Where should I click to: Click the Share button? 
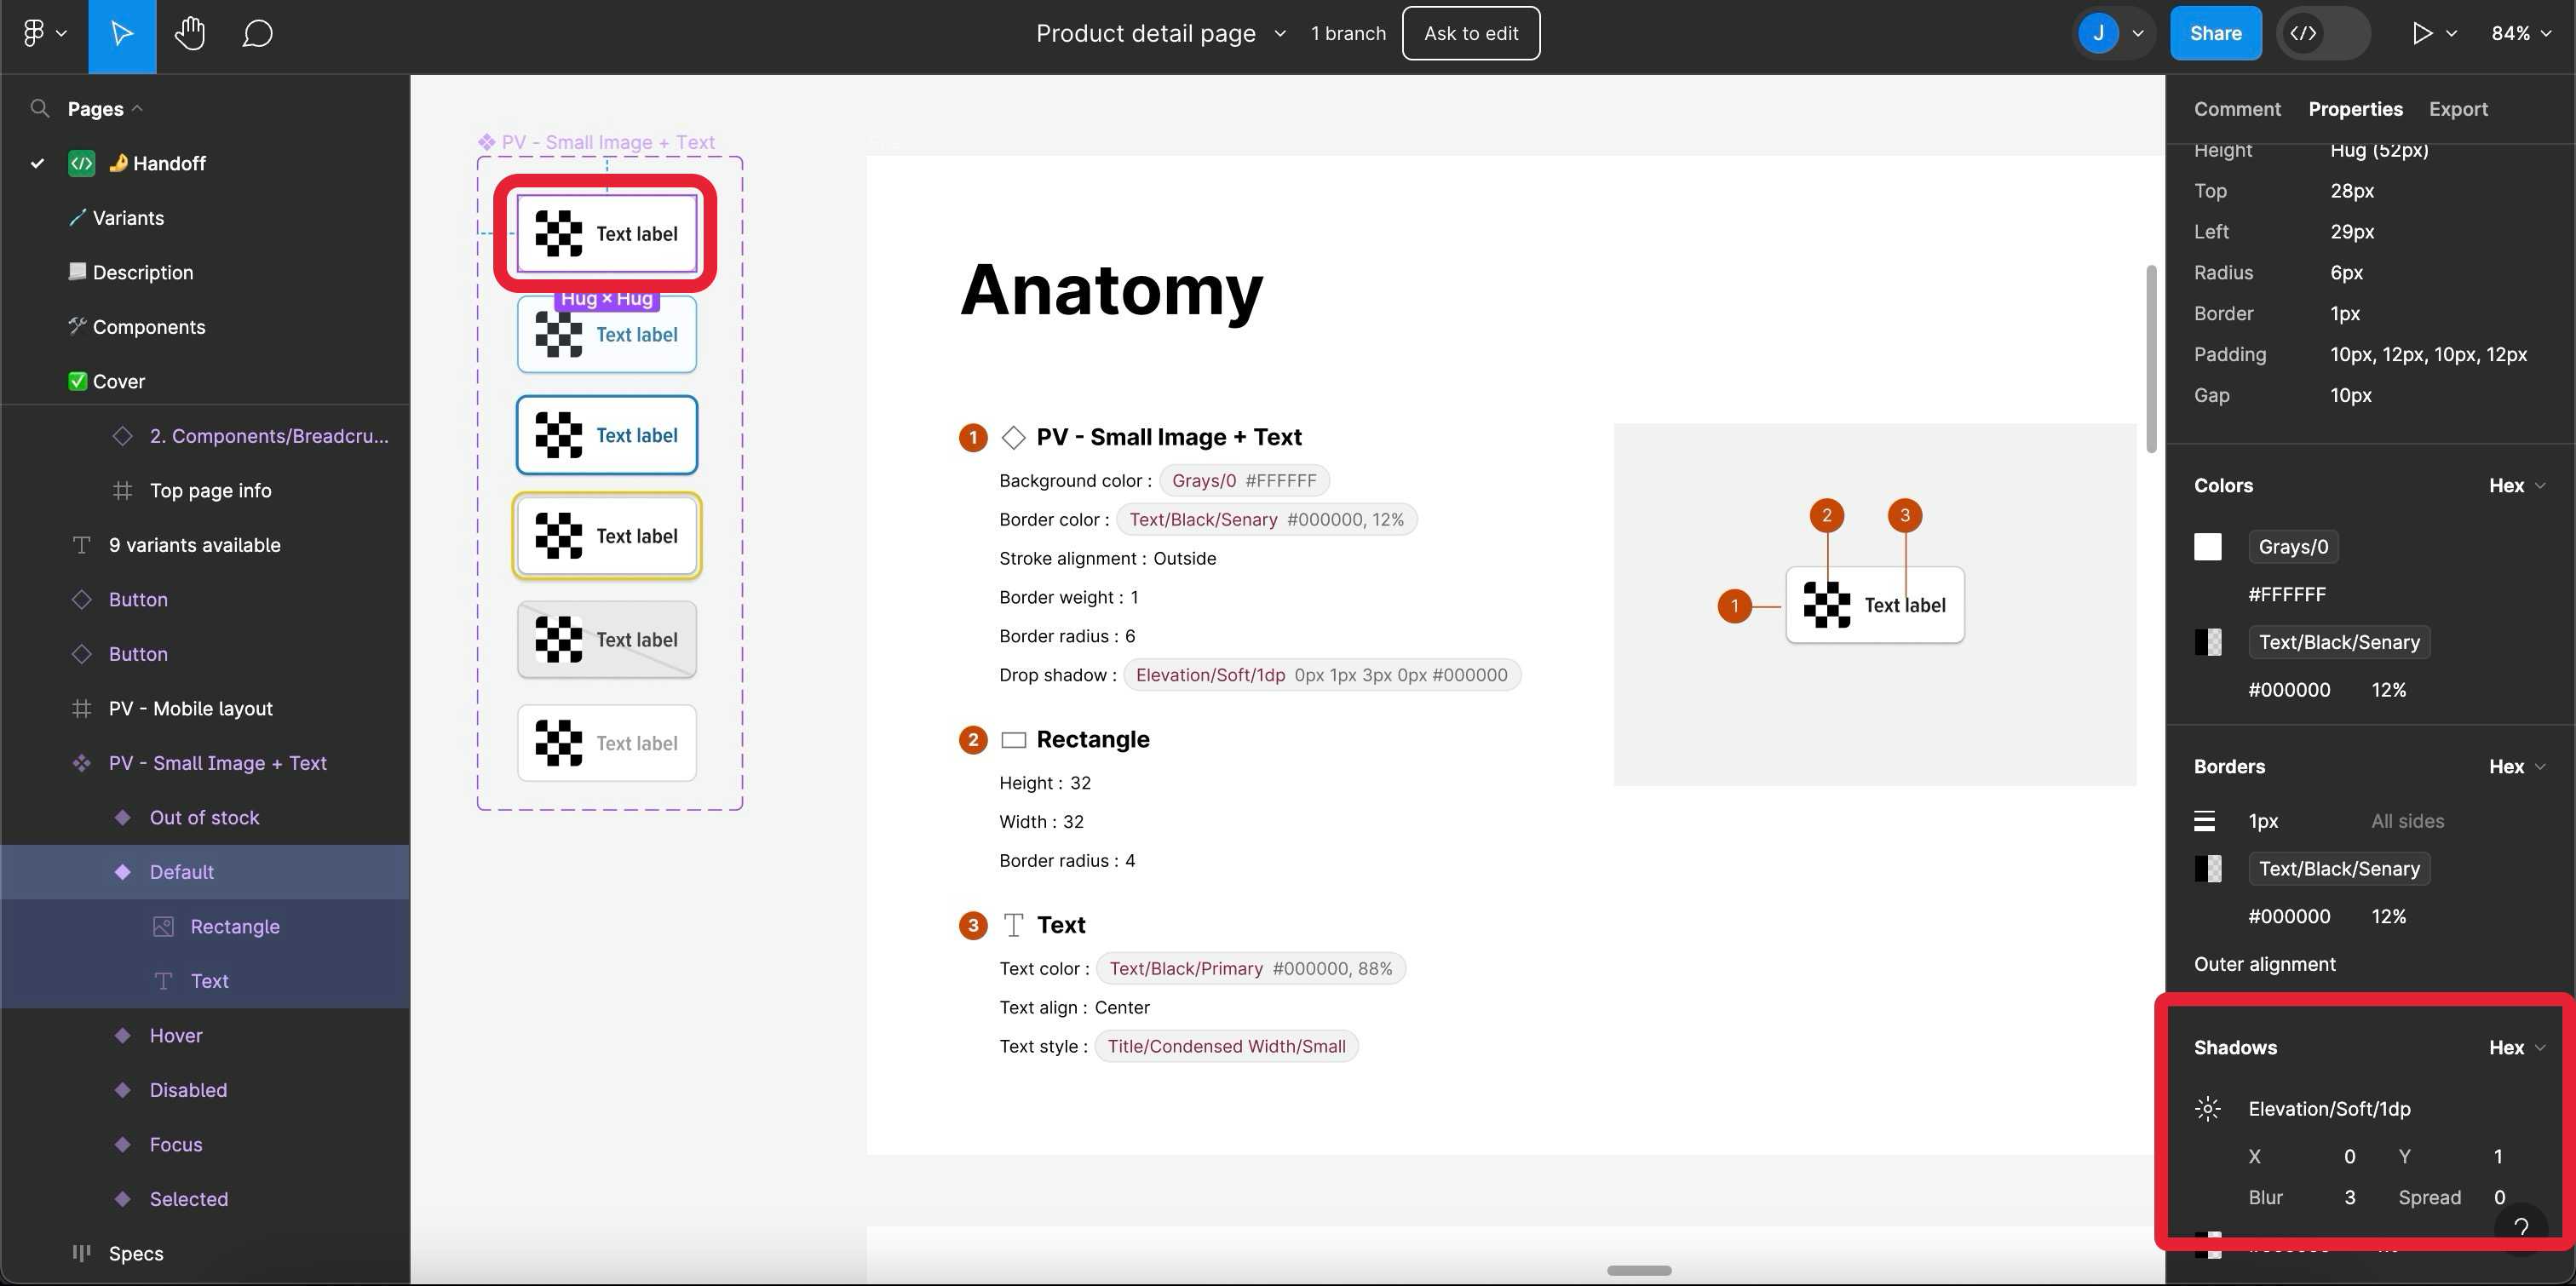click(x=2215, y=33)
